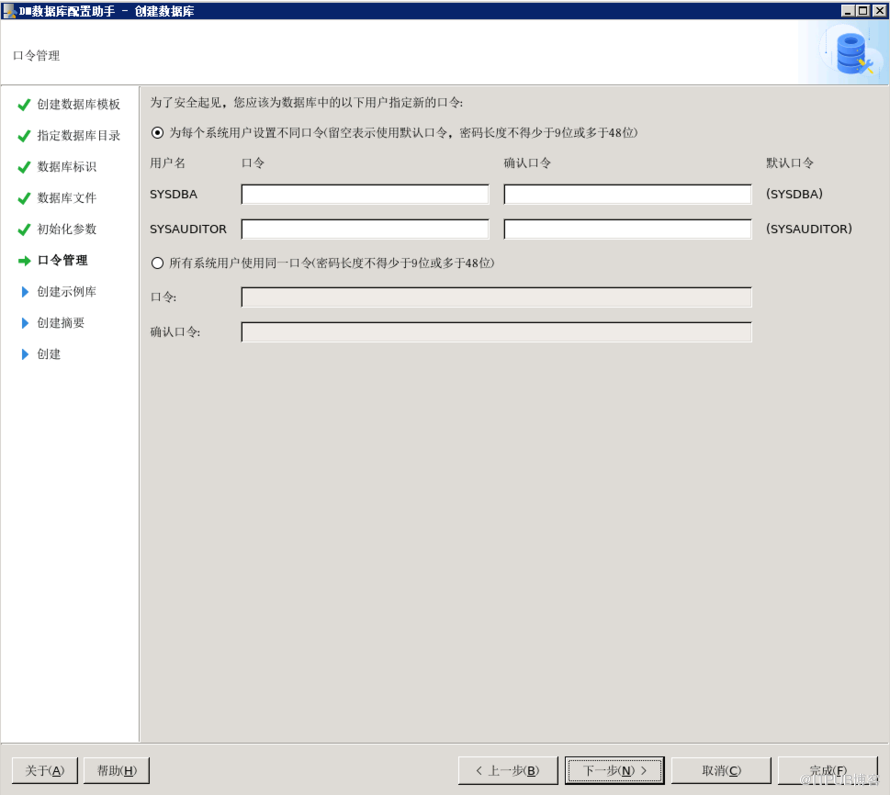Click the 口令管理 page heading
The width and height of the screenshot is (890, 795).
point(36,56)
